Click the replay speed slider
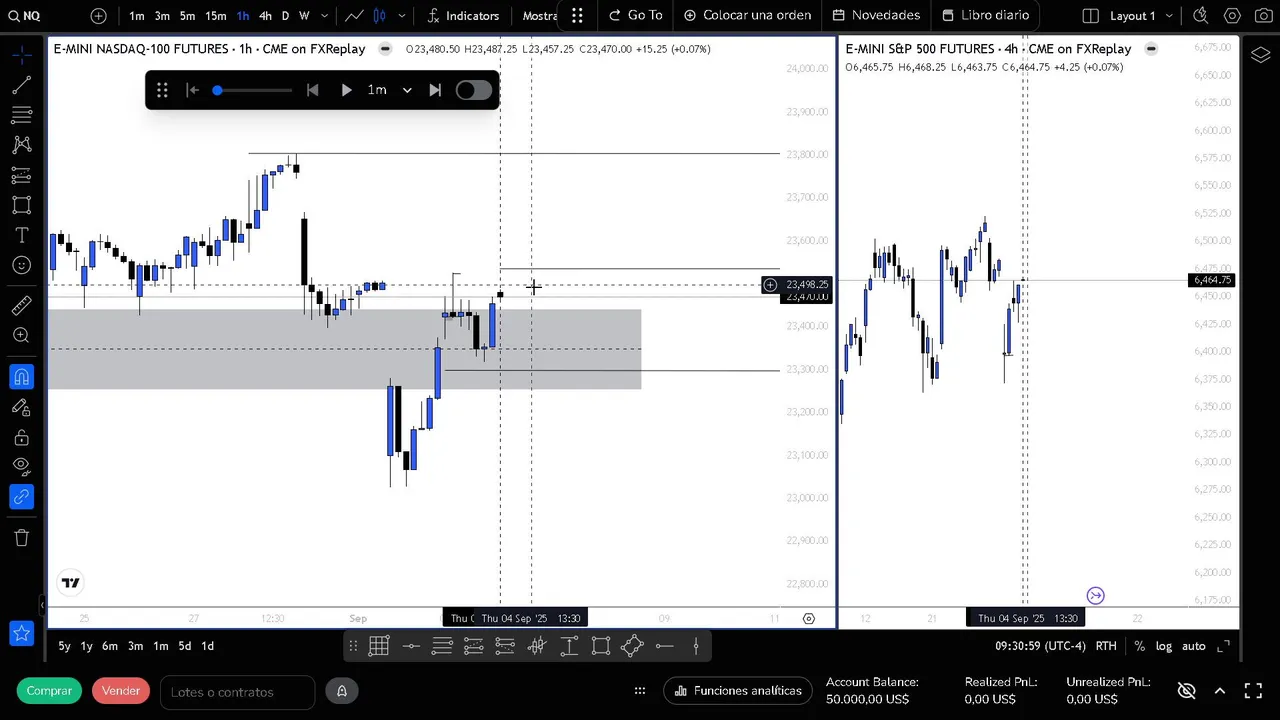Image resolution: width=1280 pixels, height=720 pixels. (253, 90)
